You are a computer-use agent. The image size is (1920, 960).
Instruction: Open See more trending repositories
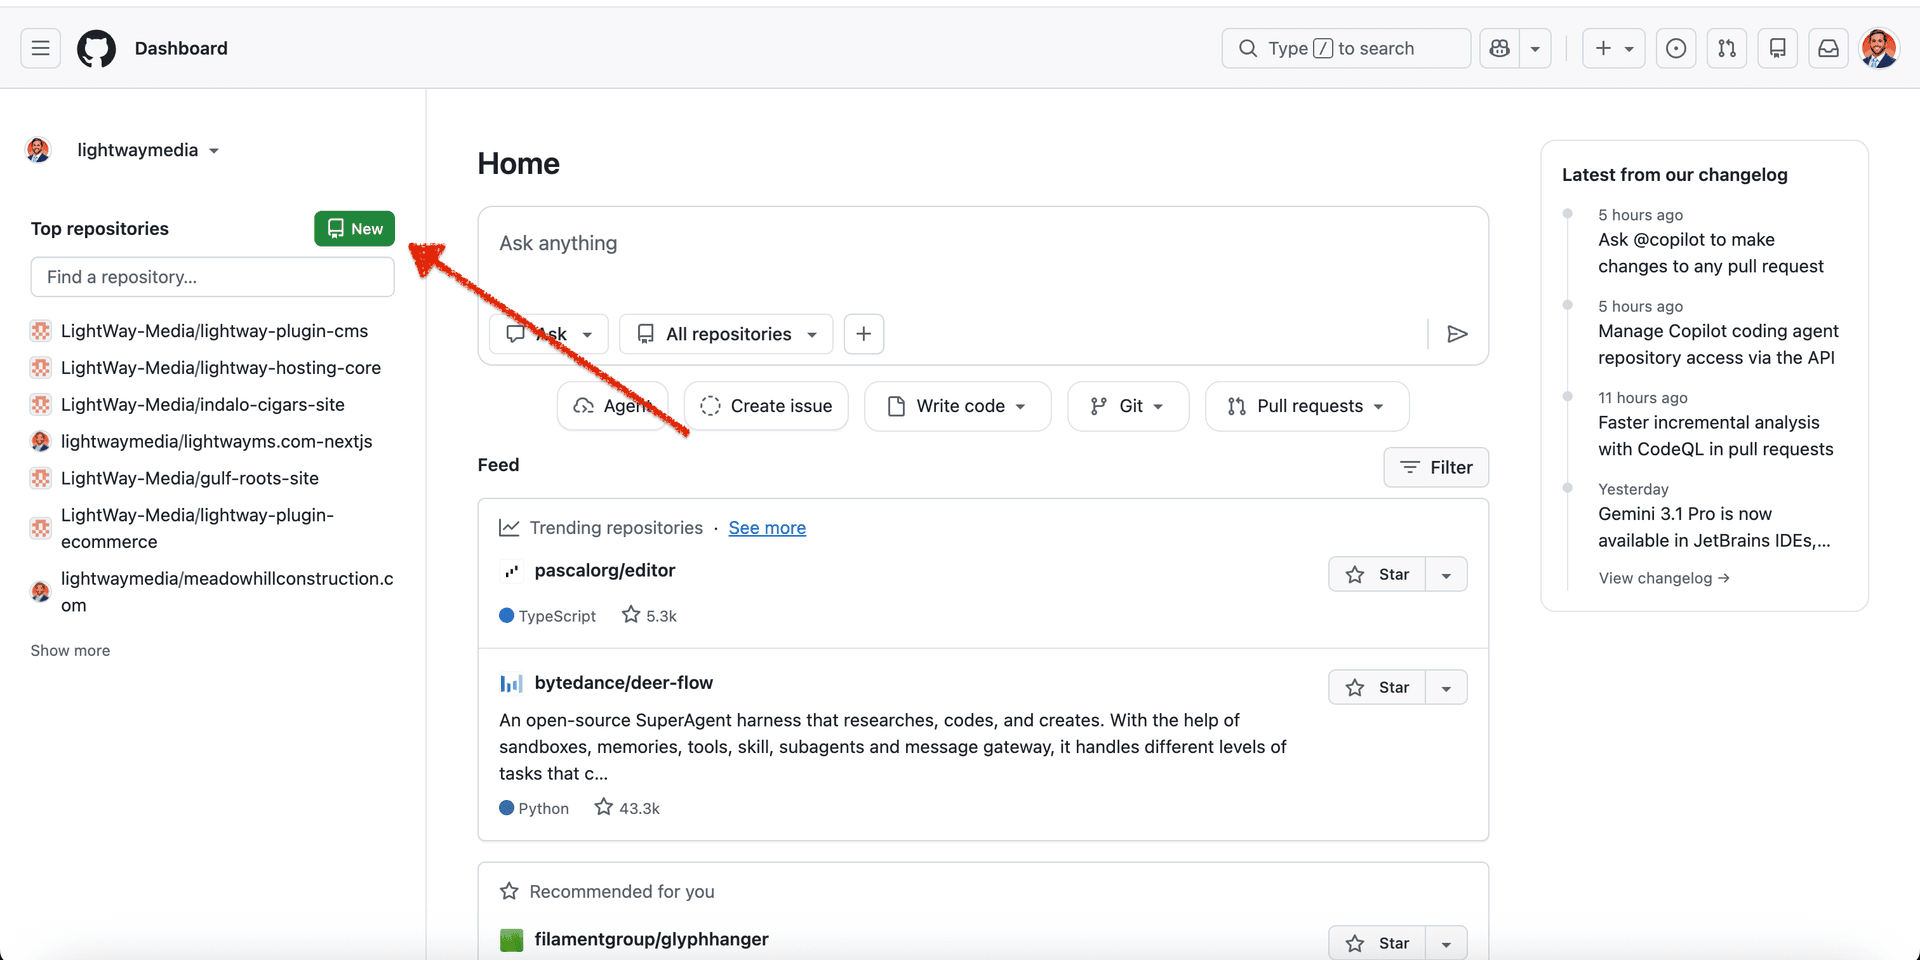click(767, 528)
